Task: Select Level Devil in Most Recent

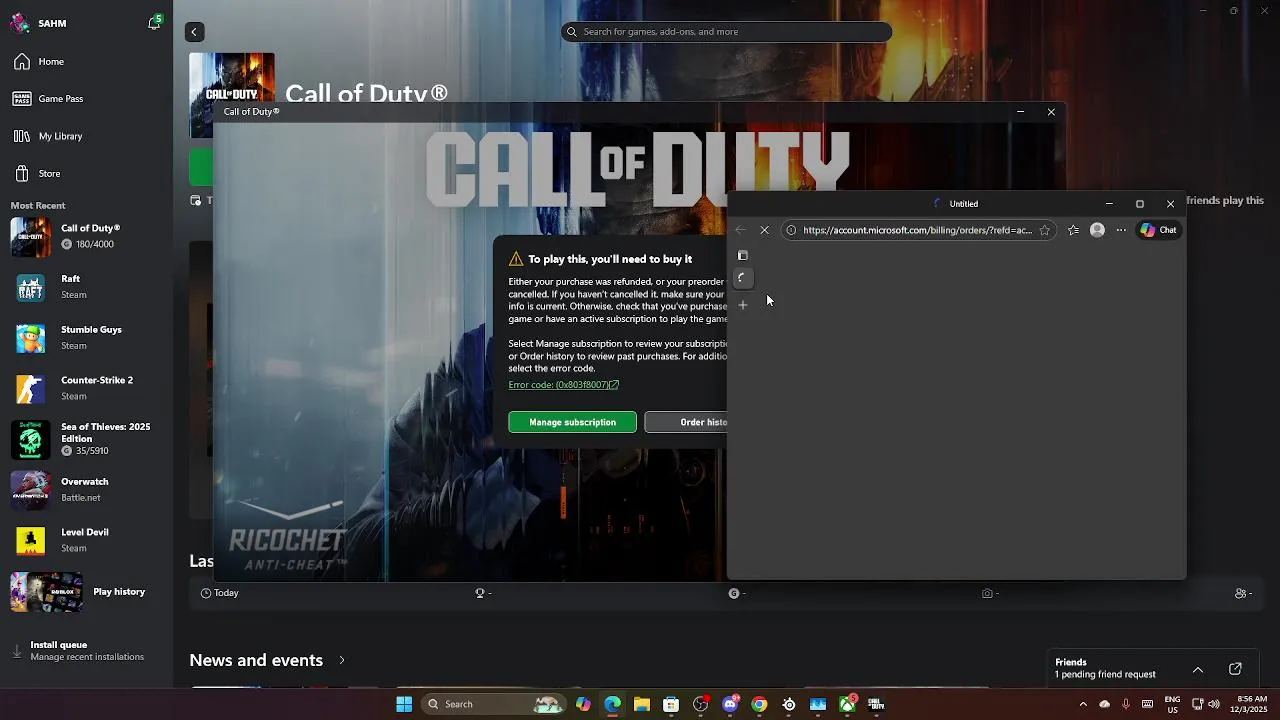Action: click(x=87, y=540)
